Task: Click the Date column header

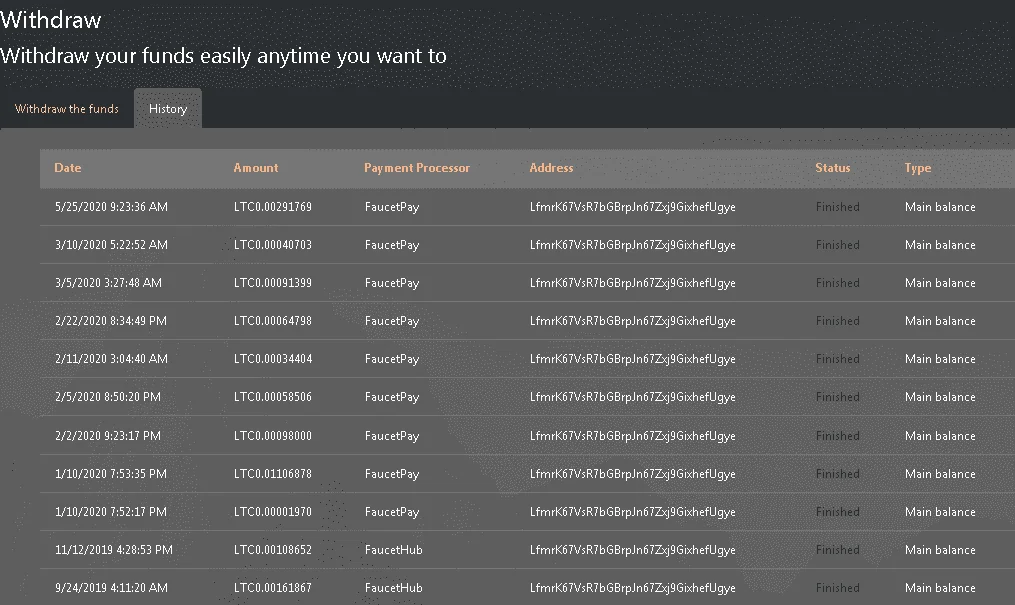Action: [68, 168]
